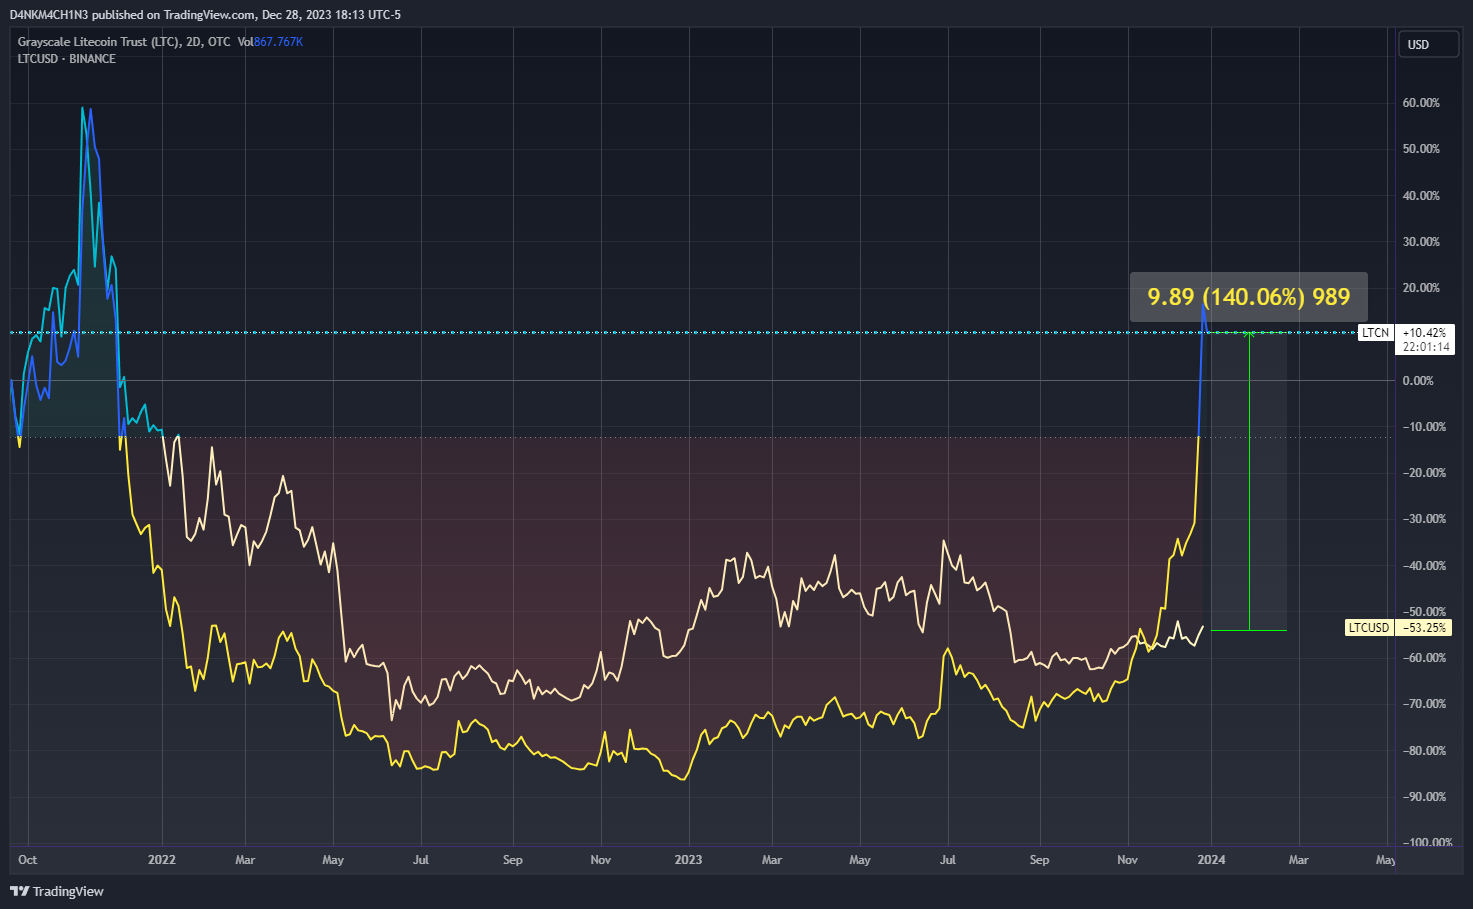Click the 50.00% scale label

click(x=1421, y=149)
